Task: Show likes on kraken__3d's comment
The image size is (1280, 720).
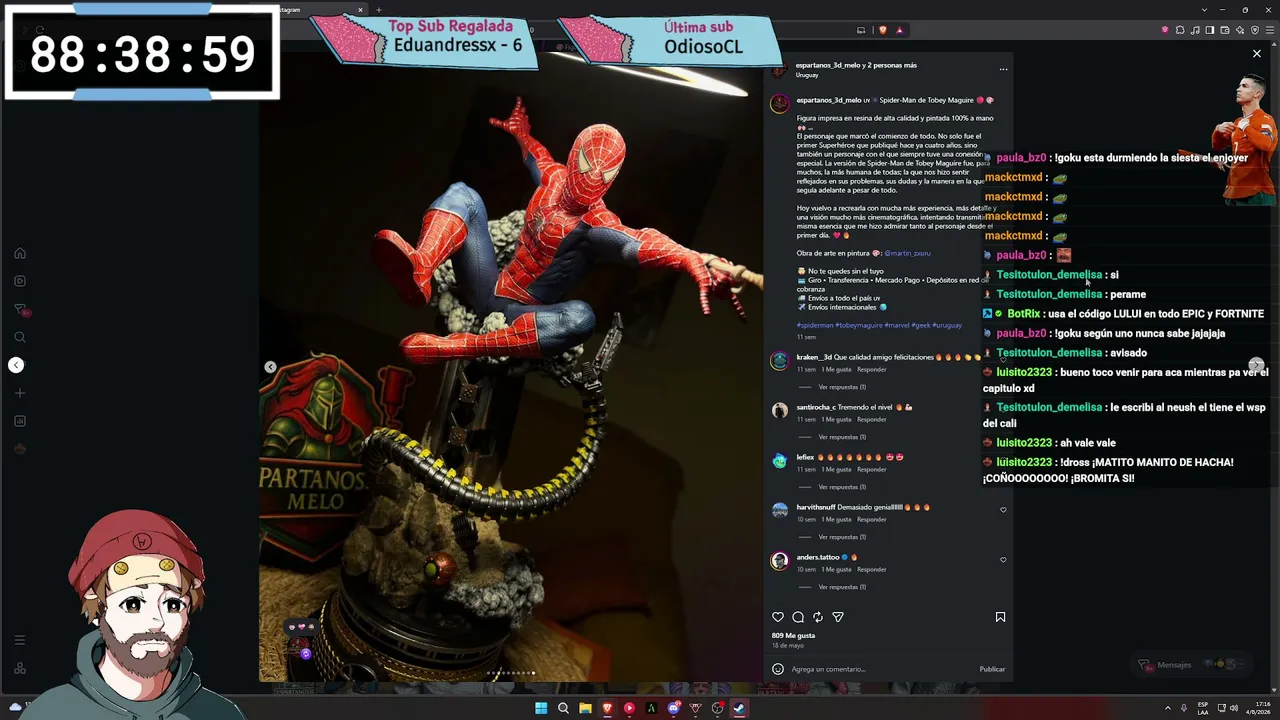Action: (836, 369)
